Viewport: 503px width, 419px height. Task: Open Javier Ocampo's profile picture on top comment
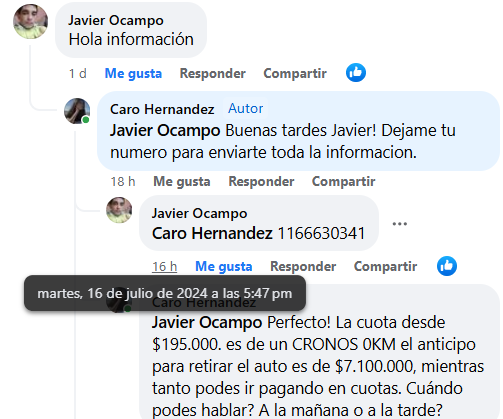[30, 22]
